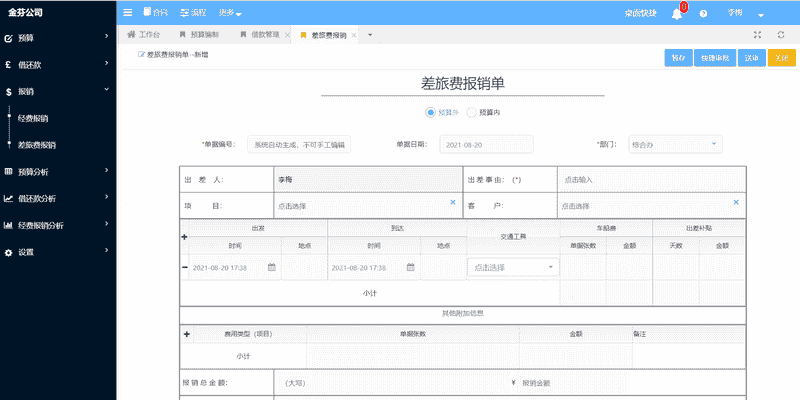Refresh the page with reload icon
This screenshot has height=400, width=800.
pos(781,35)
